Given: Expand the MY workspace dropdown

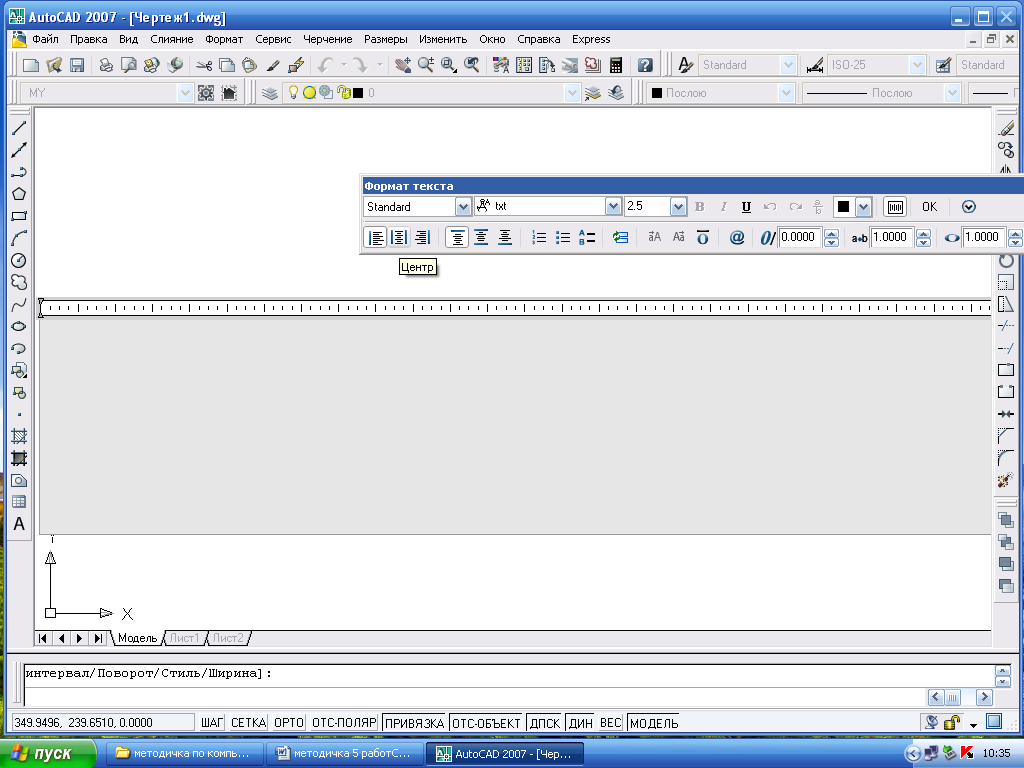Looking at the screenshot, I should click(x=185, y=93).
